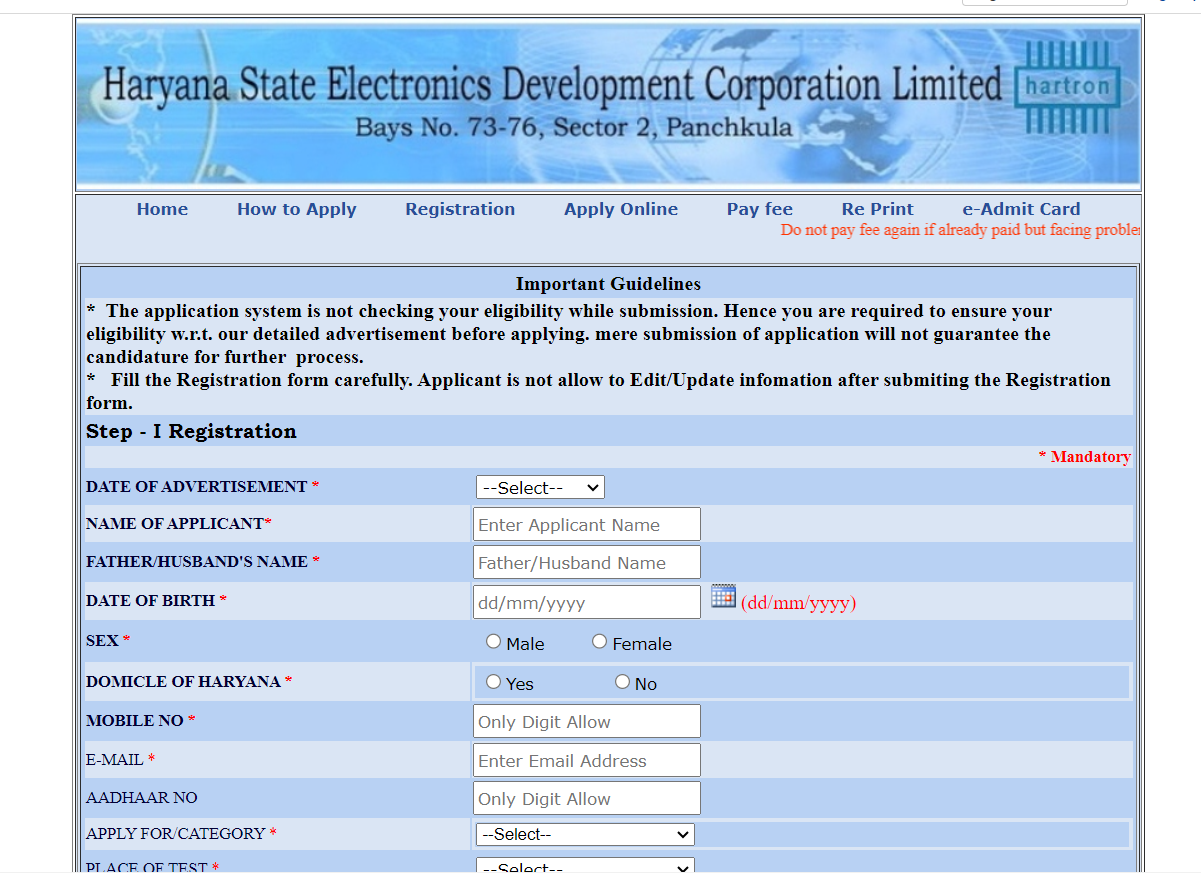The image size is (1201, 873).
Task: Click the Father/Husband Name input field
Action: coord(587,562)
